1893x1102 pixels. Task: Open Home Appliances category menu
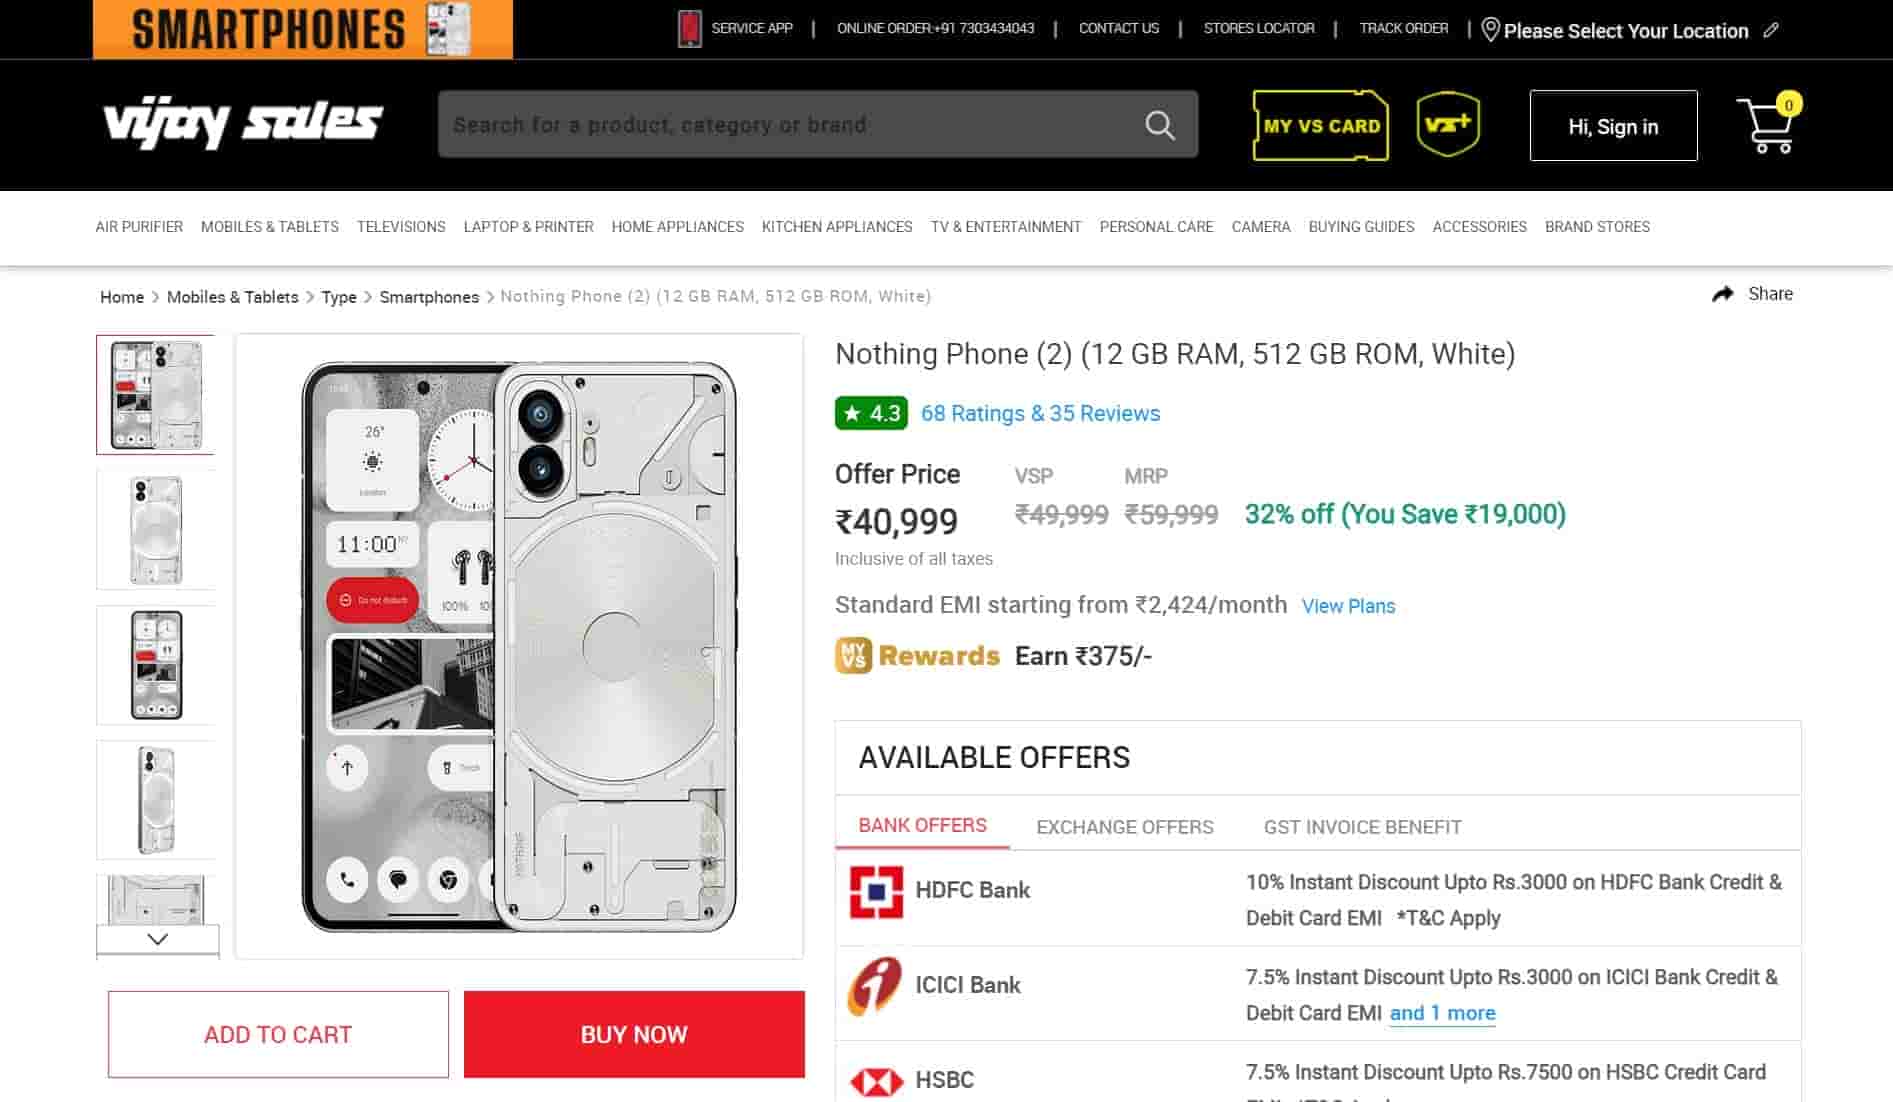click(677, 227)
